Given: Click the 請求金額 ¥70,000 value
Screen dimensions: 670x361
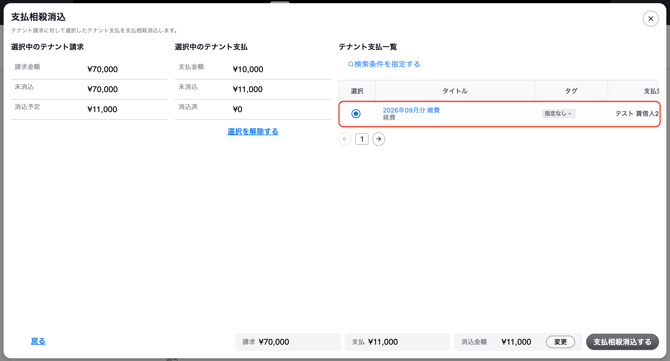Looking at the screenshot, I should tap(103, 69).
